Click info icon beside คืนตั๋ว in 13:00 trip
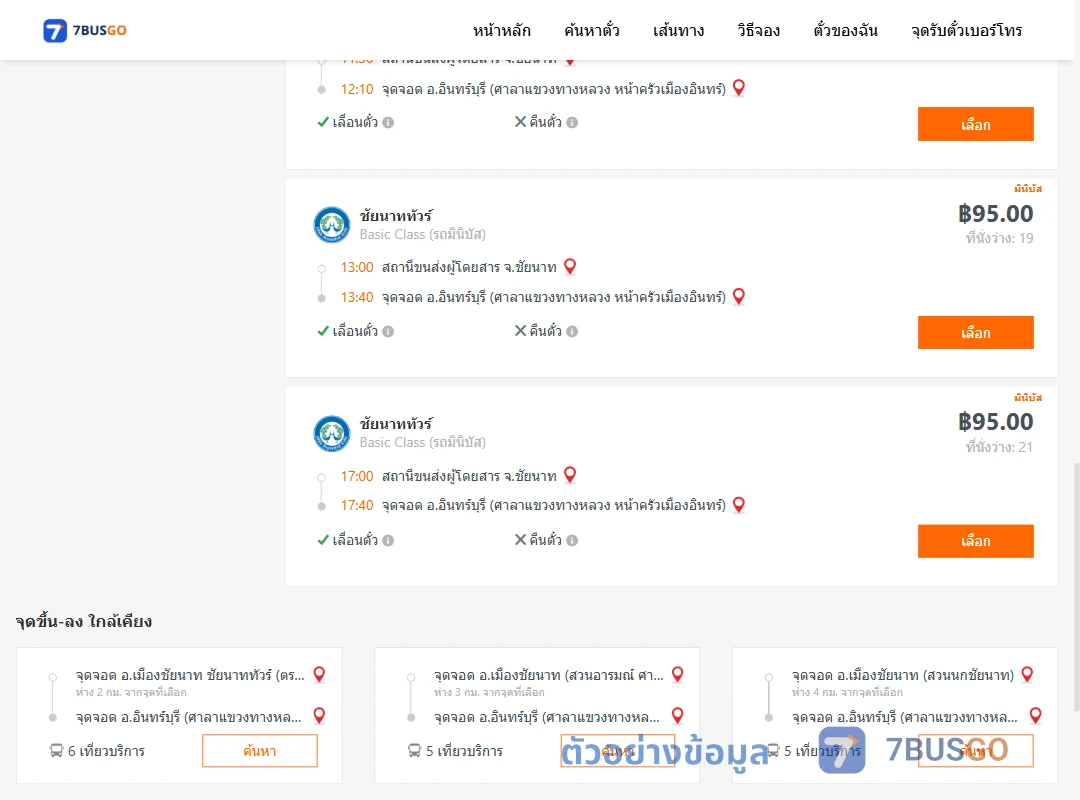This screenshot has height=800, width=1080. point(572,331)
